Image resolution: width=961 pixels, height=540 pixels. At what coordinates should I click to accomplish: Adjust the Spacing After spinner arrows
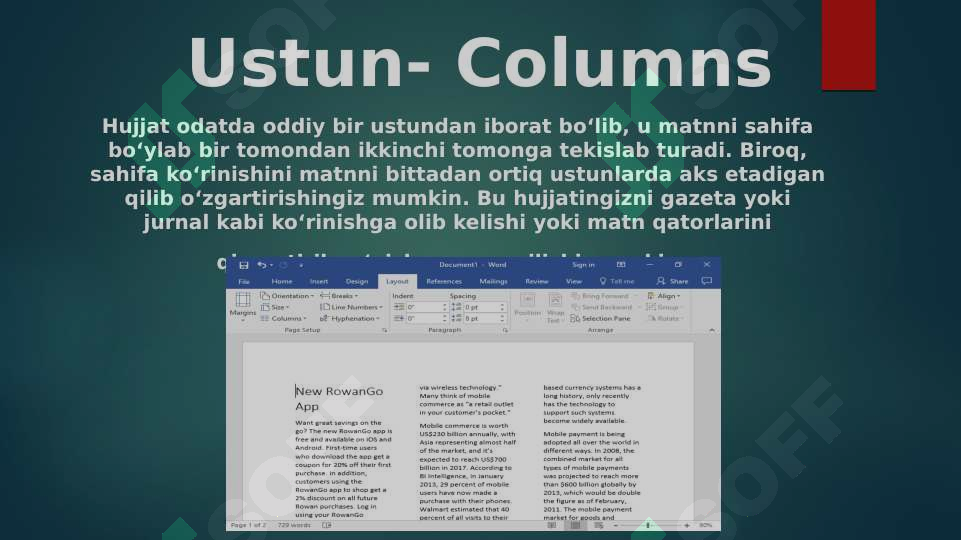(x=502, y=319)
